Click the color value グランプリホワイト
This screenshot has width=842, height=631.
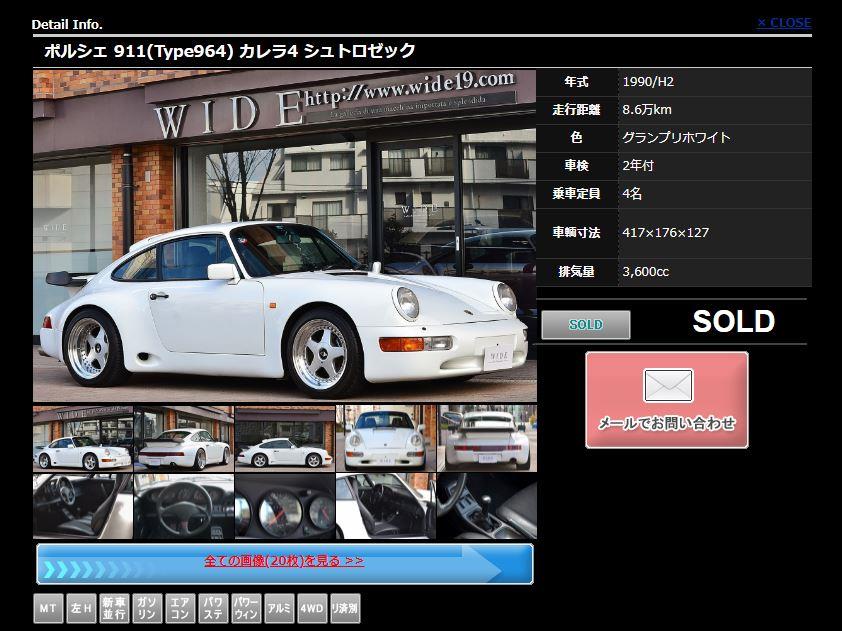pos(677,137)
